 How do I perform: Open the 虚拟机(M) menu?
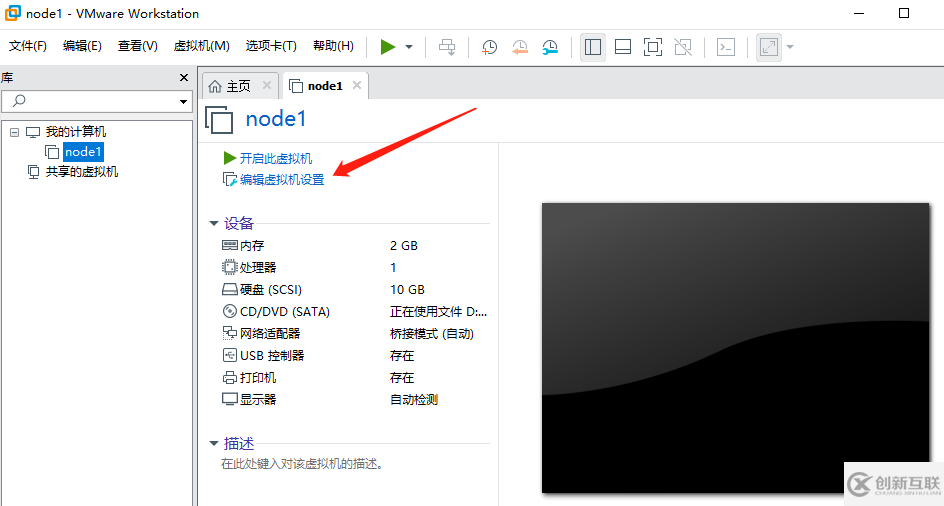[x=201, y=46]
